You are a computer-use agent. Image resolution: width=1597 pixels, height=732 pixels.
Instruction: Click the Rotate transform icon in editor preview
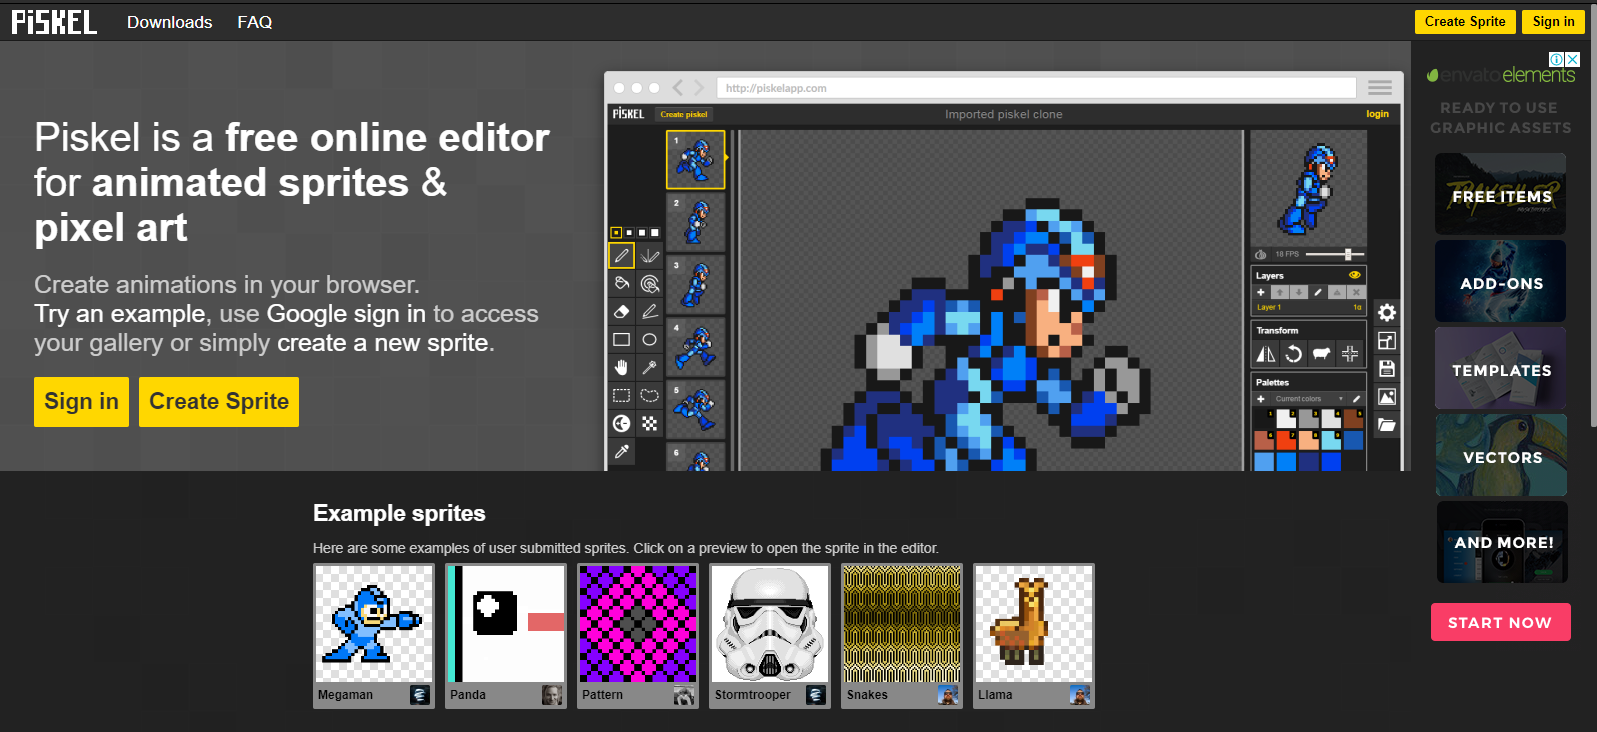(x=1293, y=354)
